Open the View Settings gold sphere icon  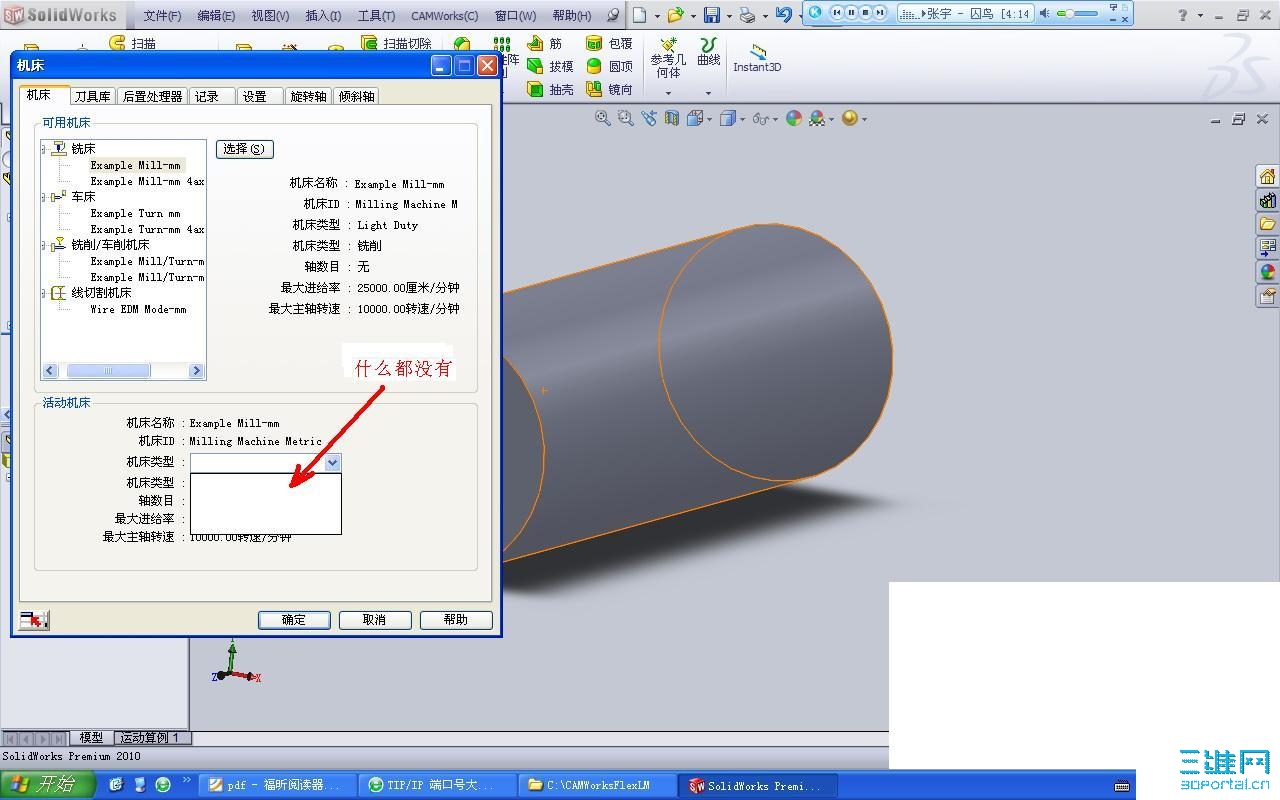(x=850, y=118)
